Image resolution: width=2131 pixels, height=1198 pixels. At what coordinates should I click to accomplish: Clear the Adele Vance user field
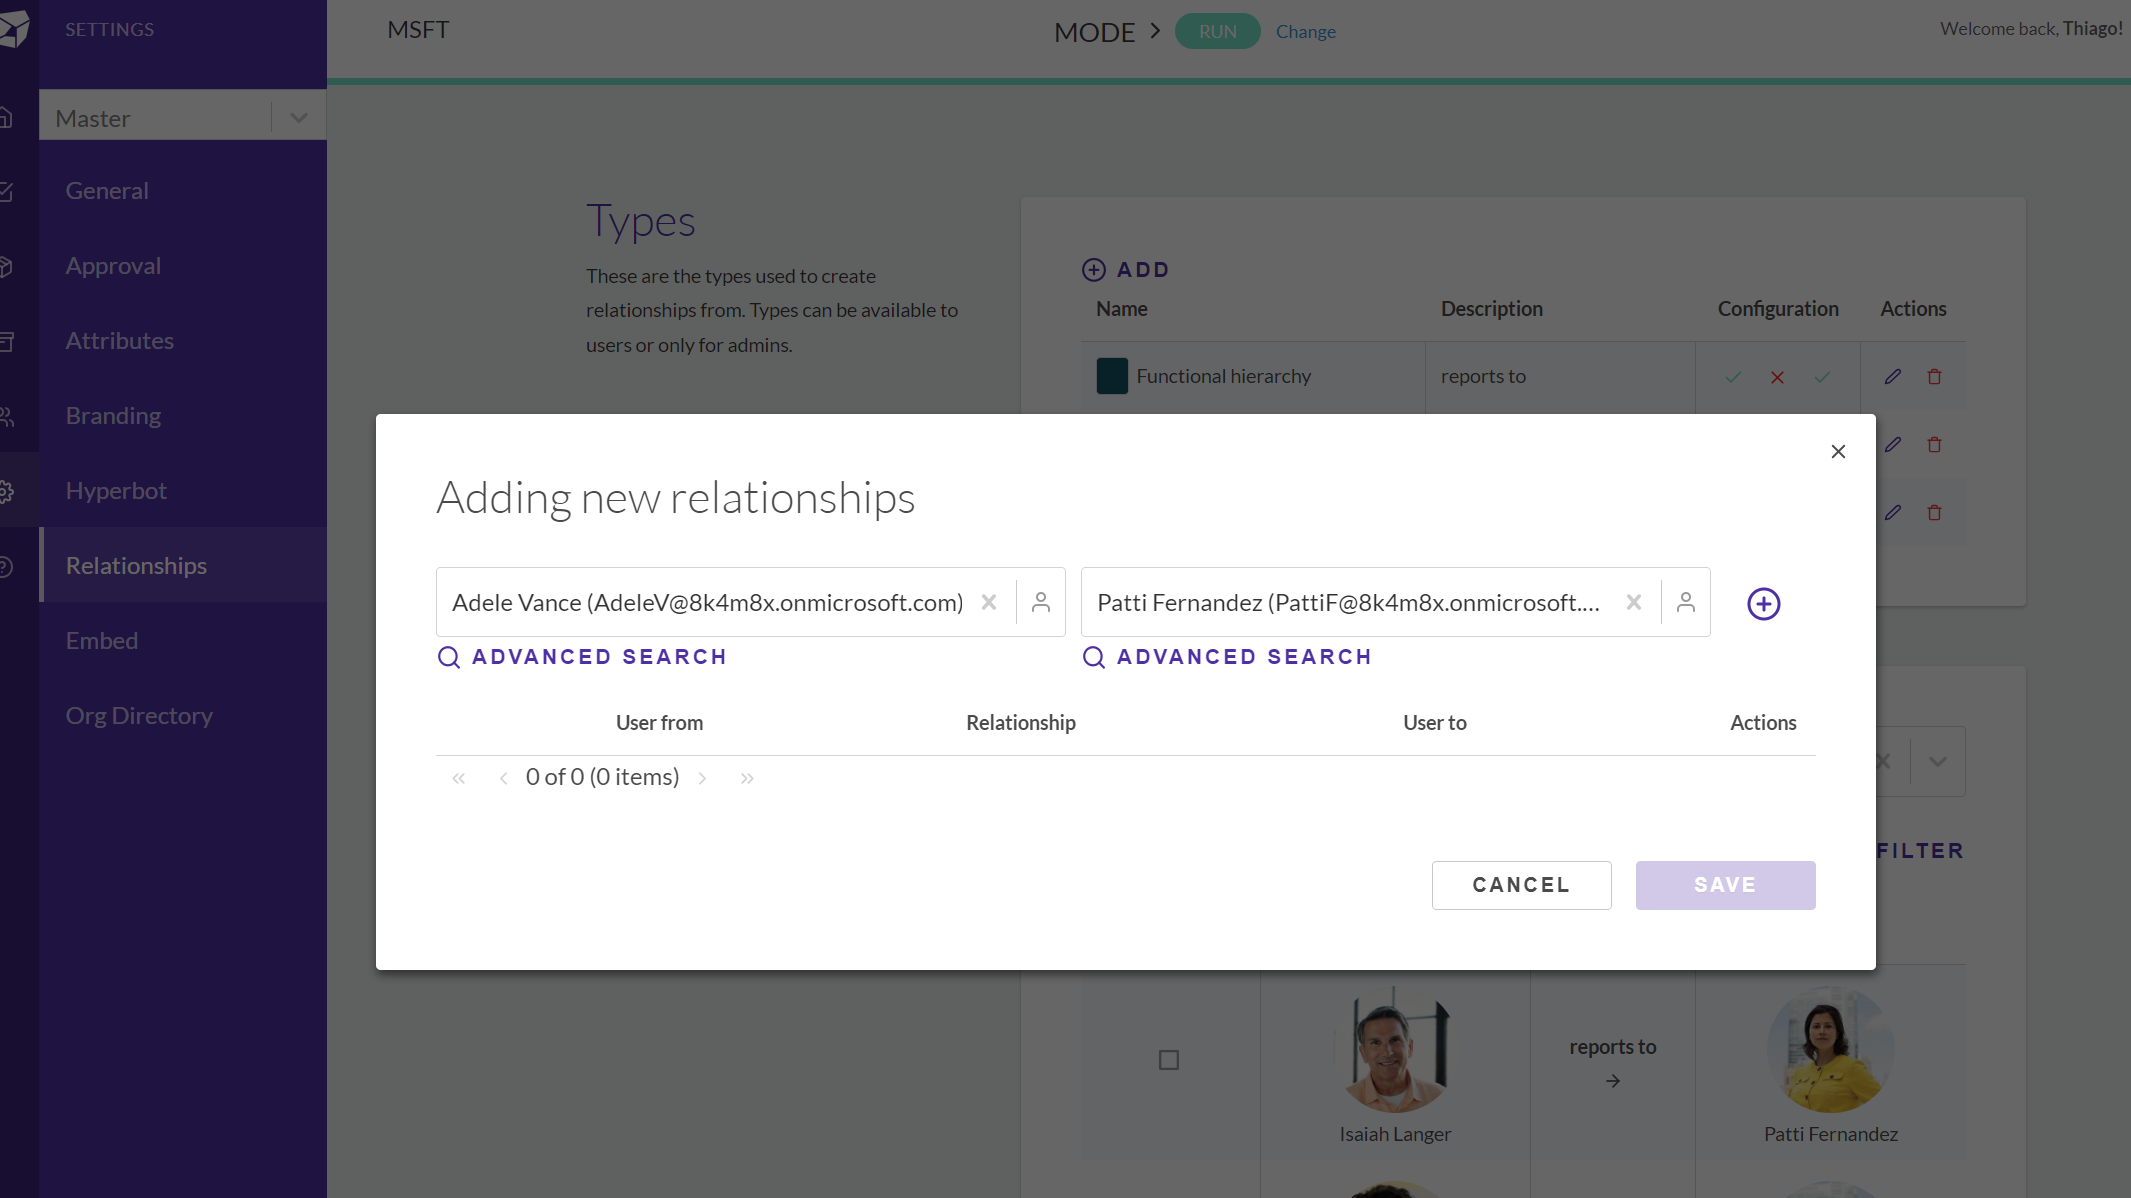tap(989, 602)
